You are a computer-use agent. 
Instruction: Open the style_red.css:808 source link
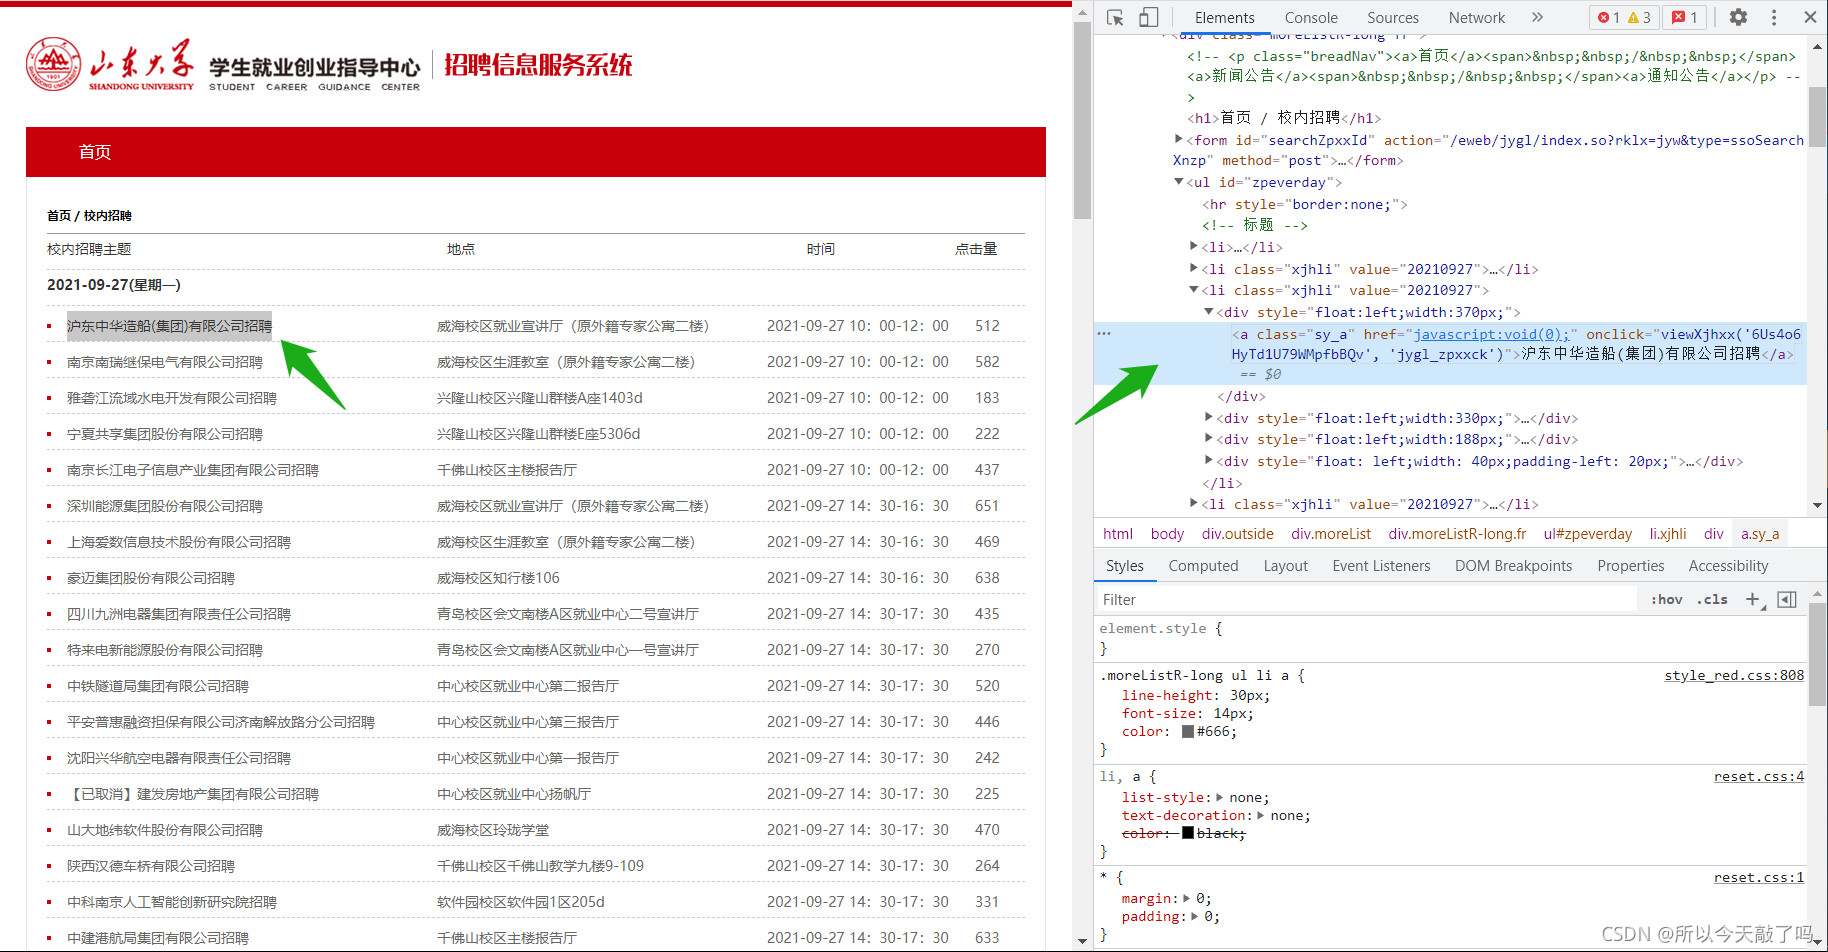tap(1734, 675)
